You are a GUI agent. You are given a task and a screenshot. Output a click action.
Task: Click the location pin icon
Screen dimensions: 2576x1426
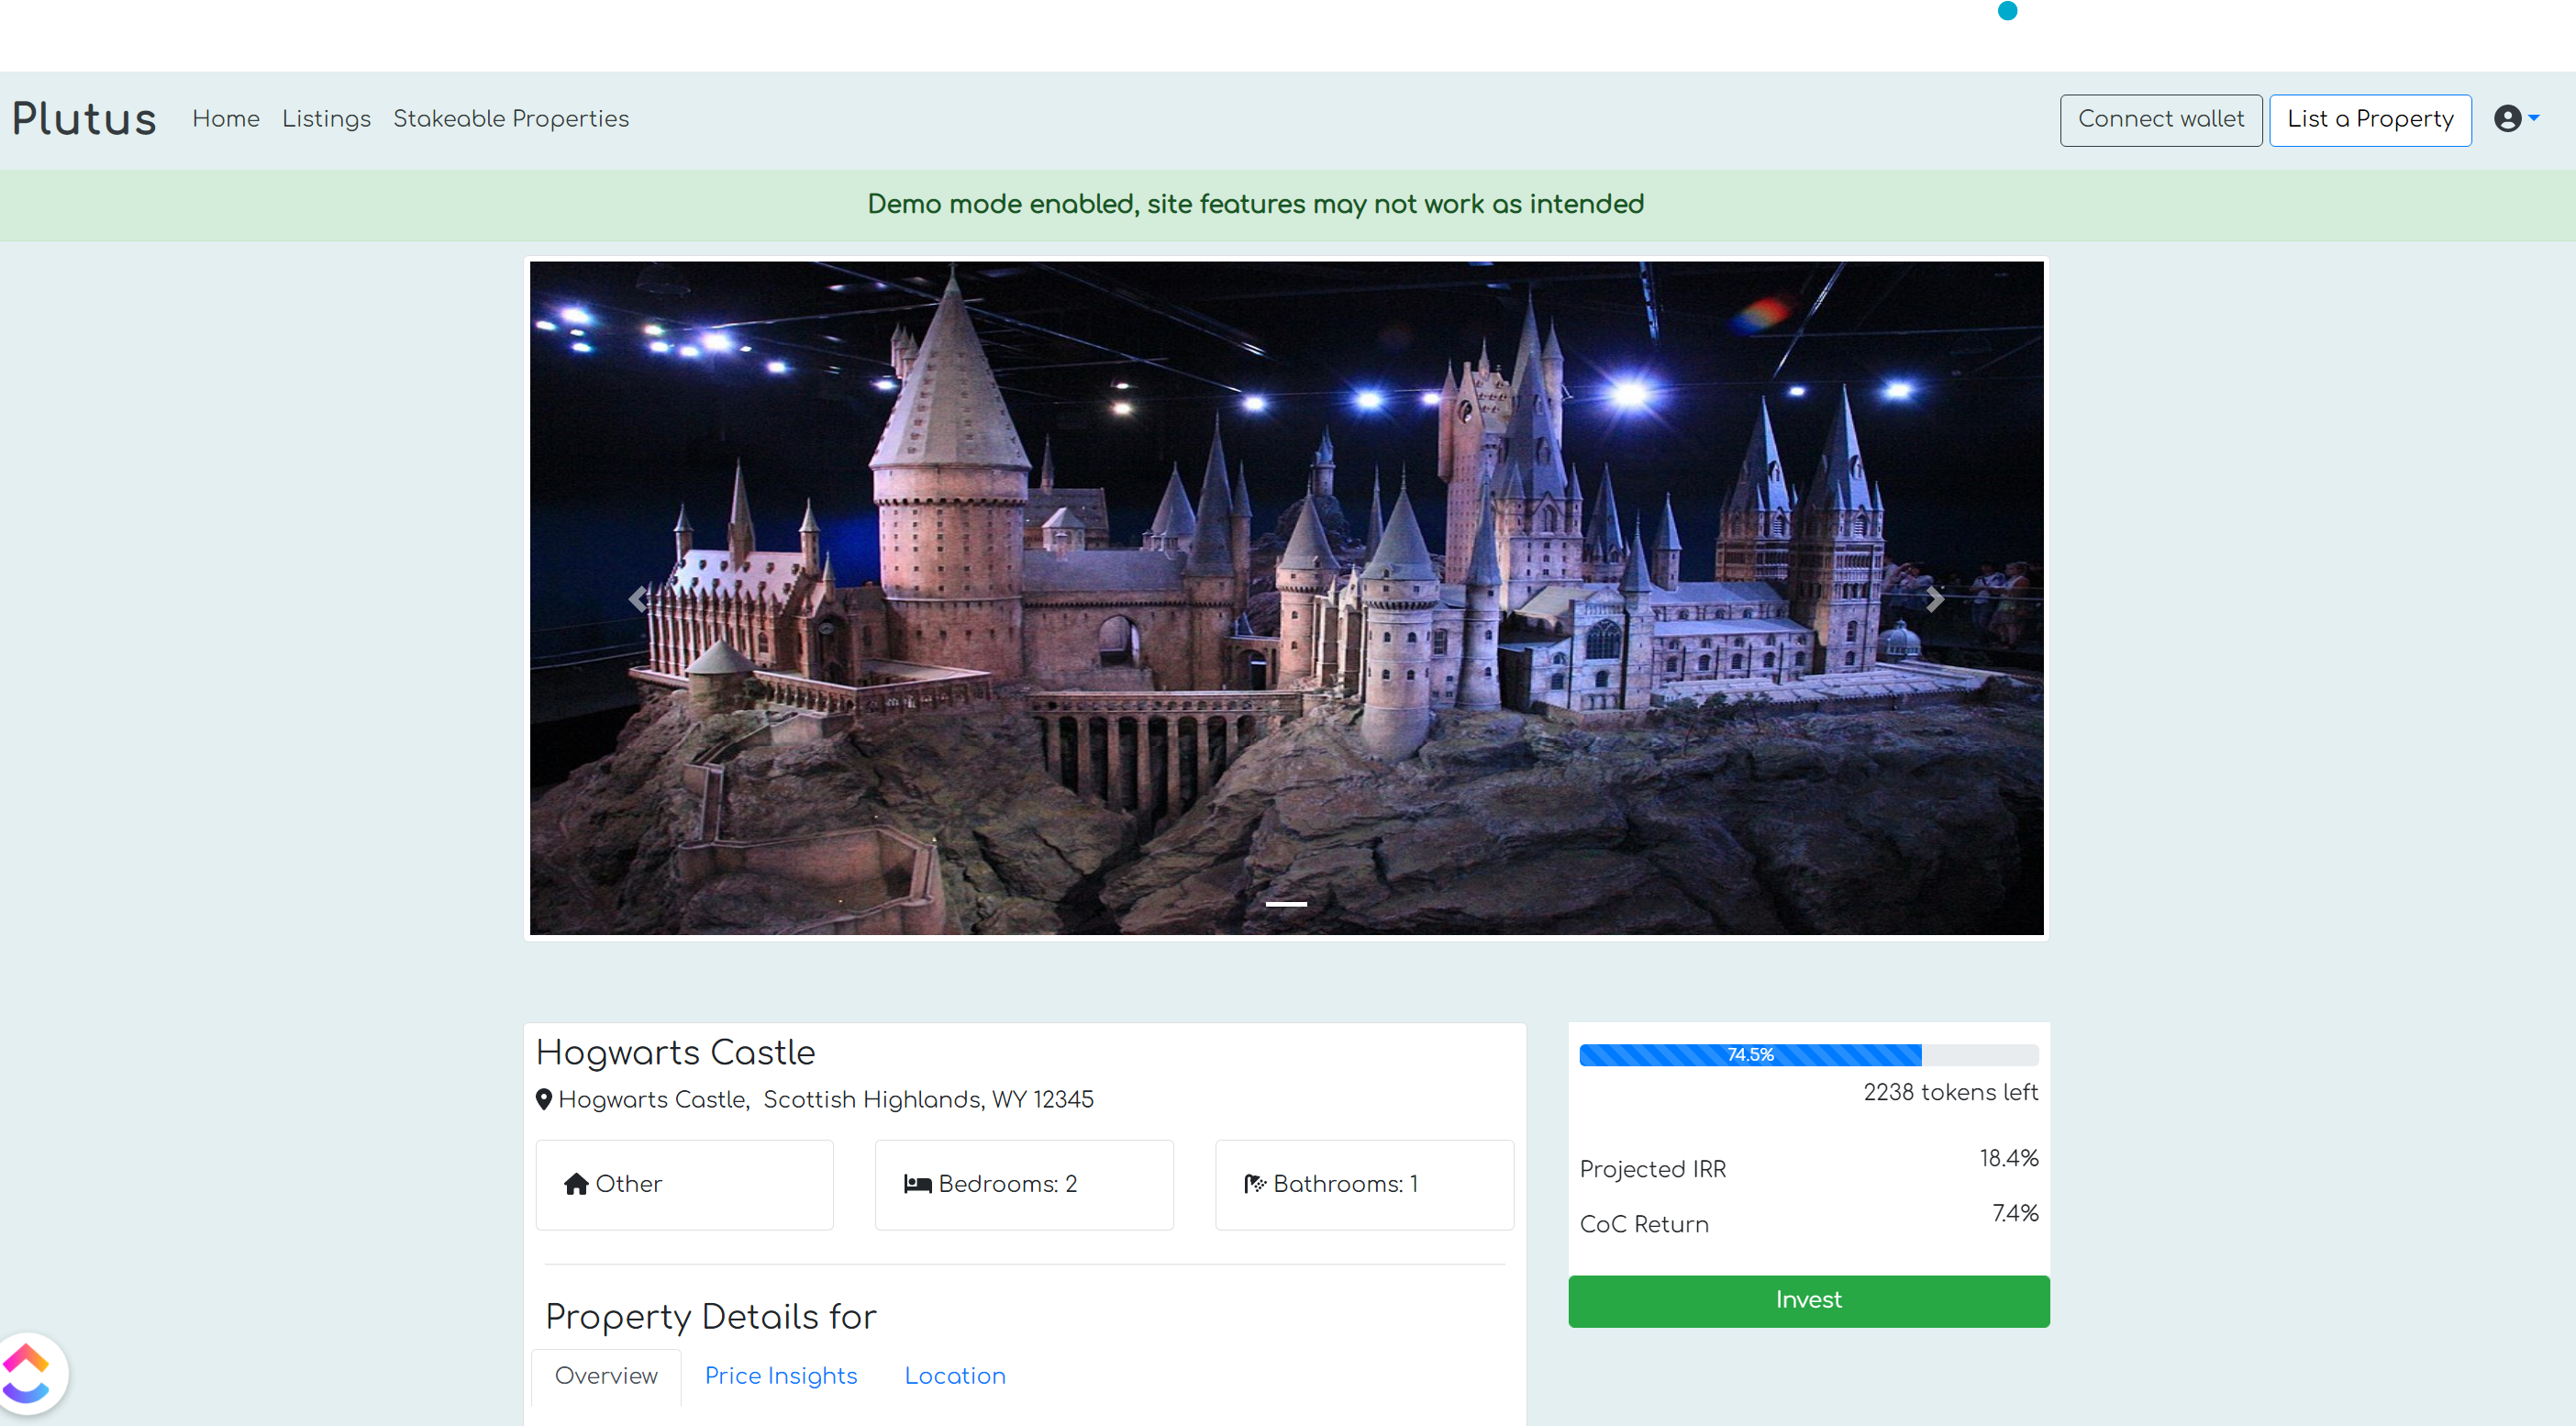point(544,1099)
